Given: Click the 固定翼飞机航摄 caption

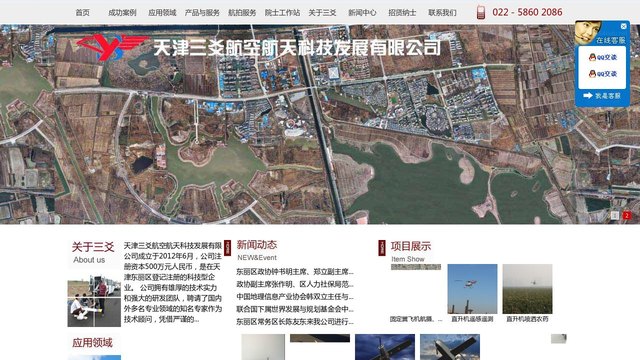Looking at the screenshot, I should [x=416, y=319].
